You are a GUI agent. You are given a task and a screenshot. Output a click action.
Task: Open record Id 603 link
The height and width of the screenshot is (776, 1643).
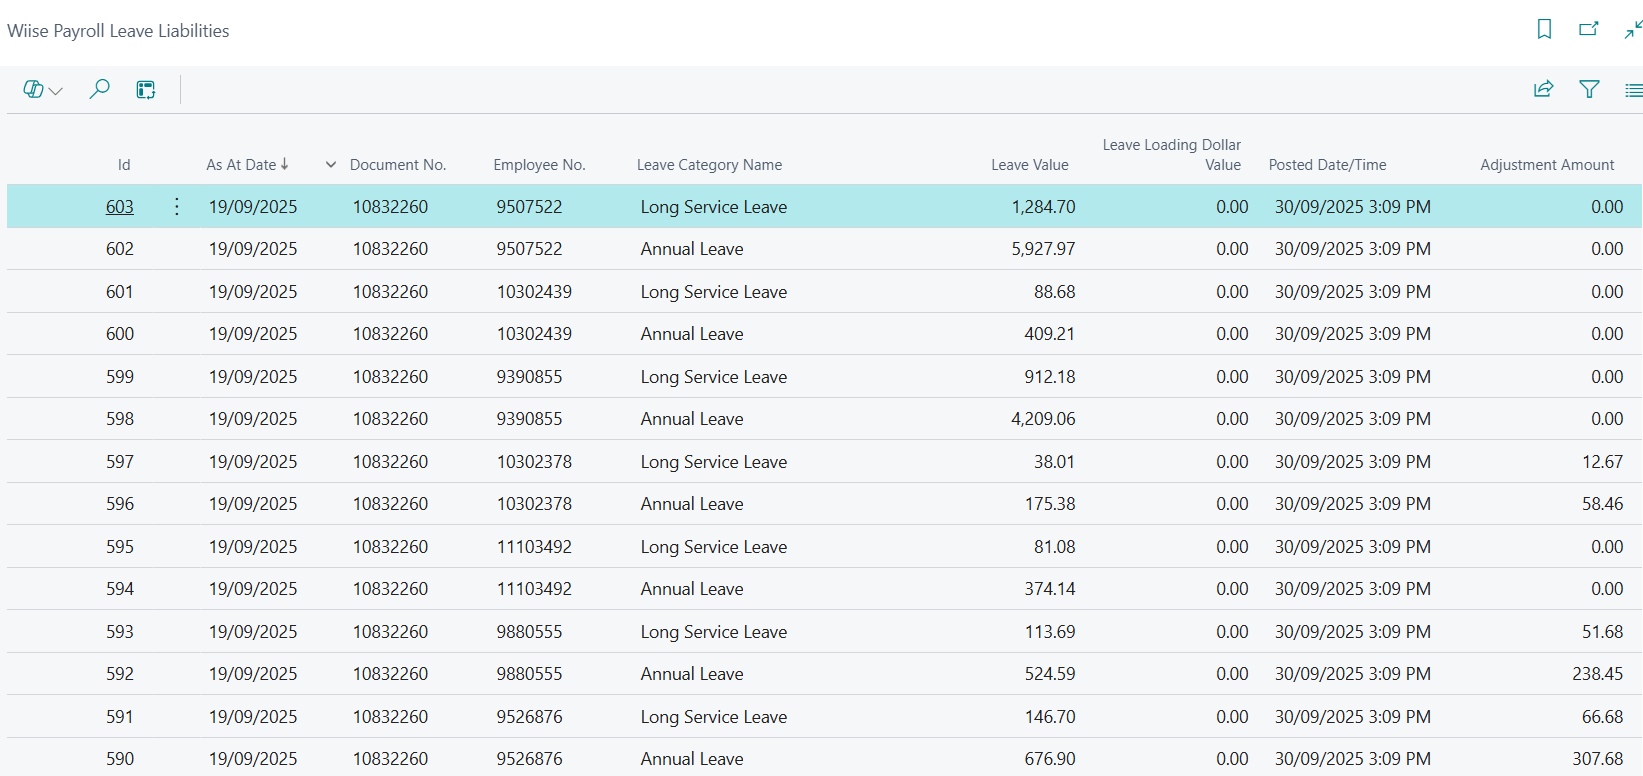(120, 207)
